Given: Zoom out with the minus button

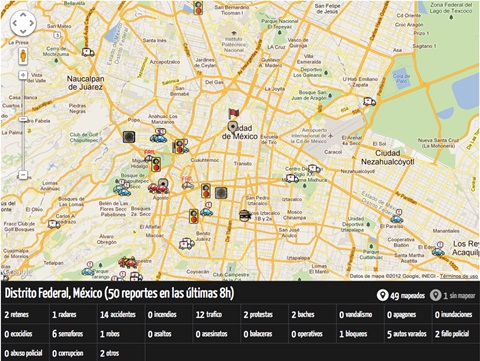Looking at the screenshot, I should tap(23, 175).
